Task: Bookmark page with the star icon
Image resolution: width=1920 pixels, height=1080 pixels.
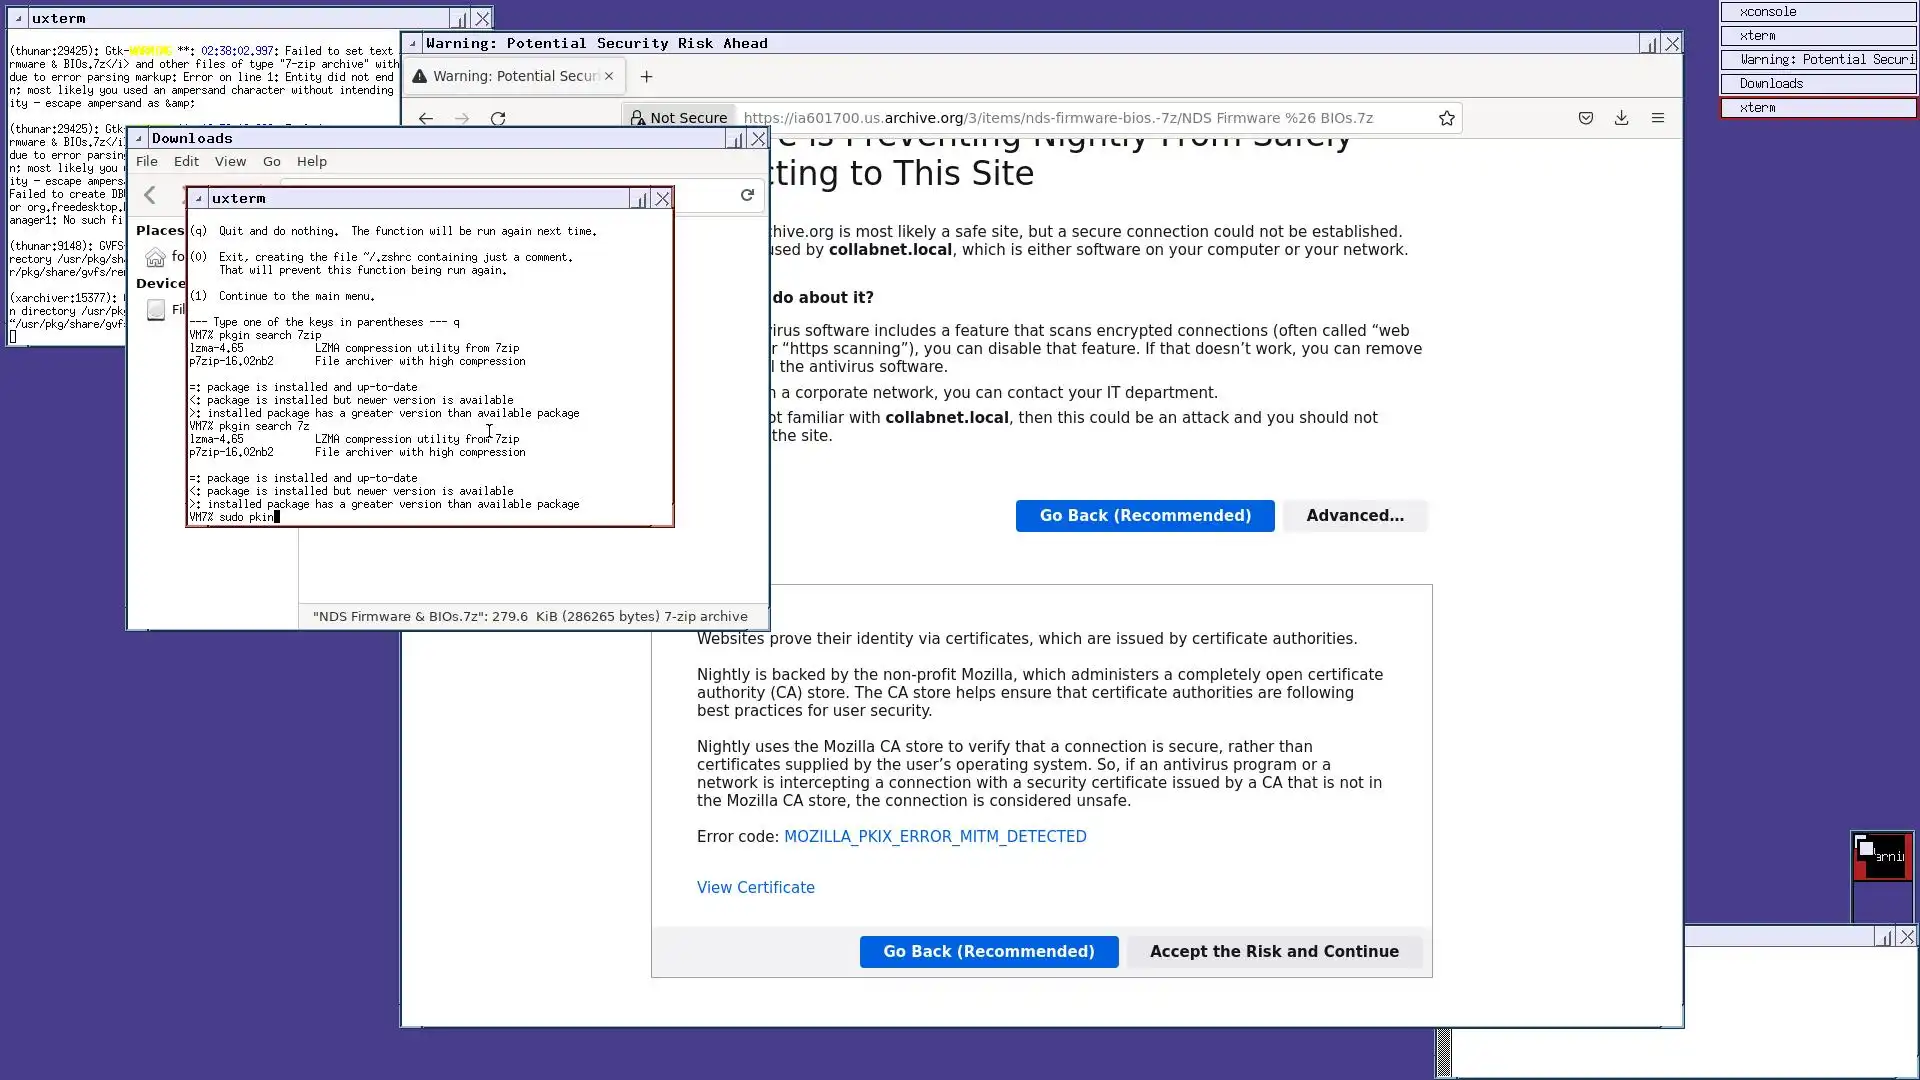Action: click(x=1446, y=118)
